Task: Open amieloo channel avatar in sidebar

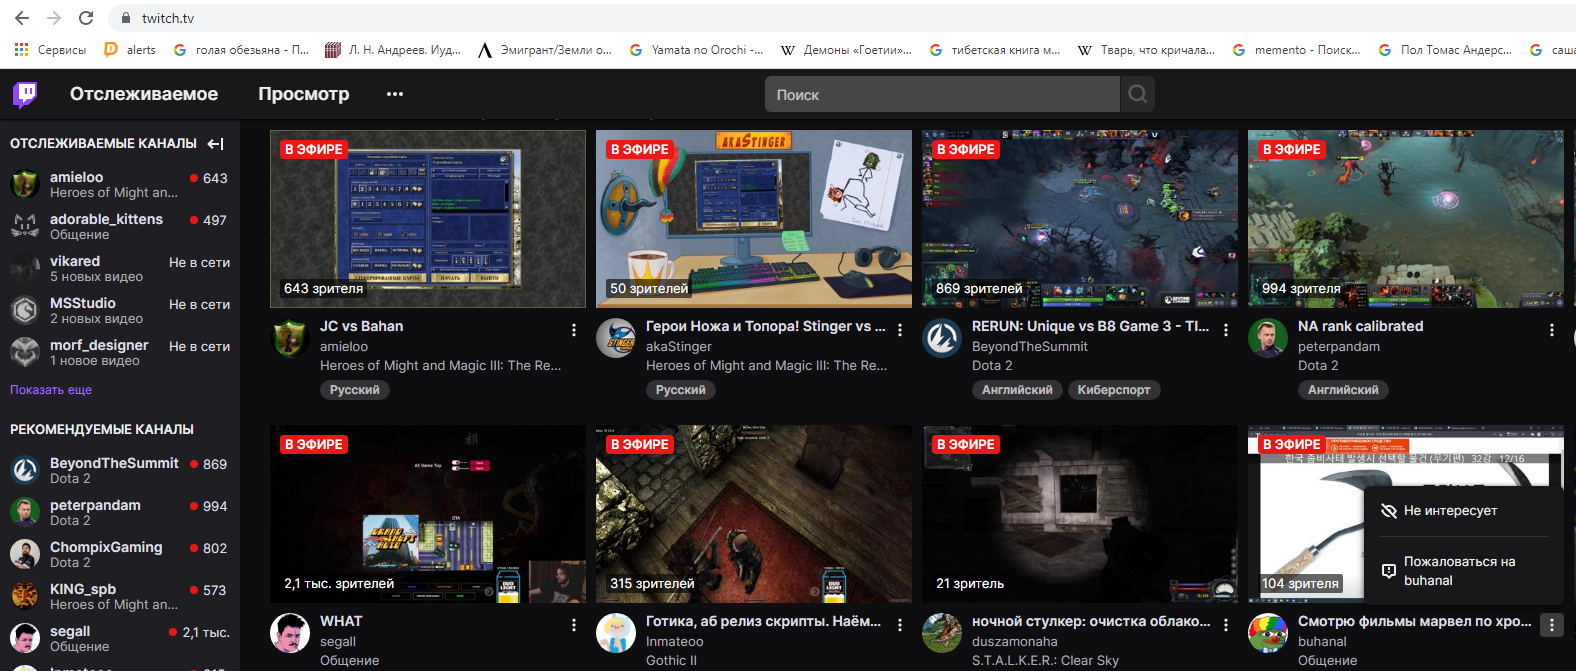Action: (25, 184)
